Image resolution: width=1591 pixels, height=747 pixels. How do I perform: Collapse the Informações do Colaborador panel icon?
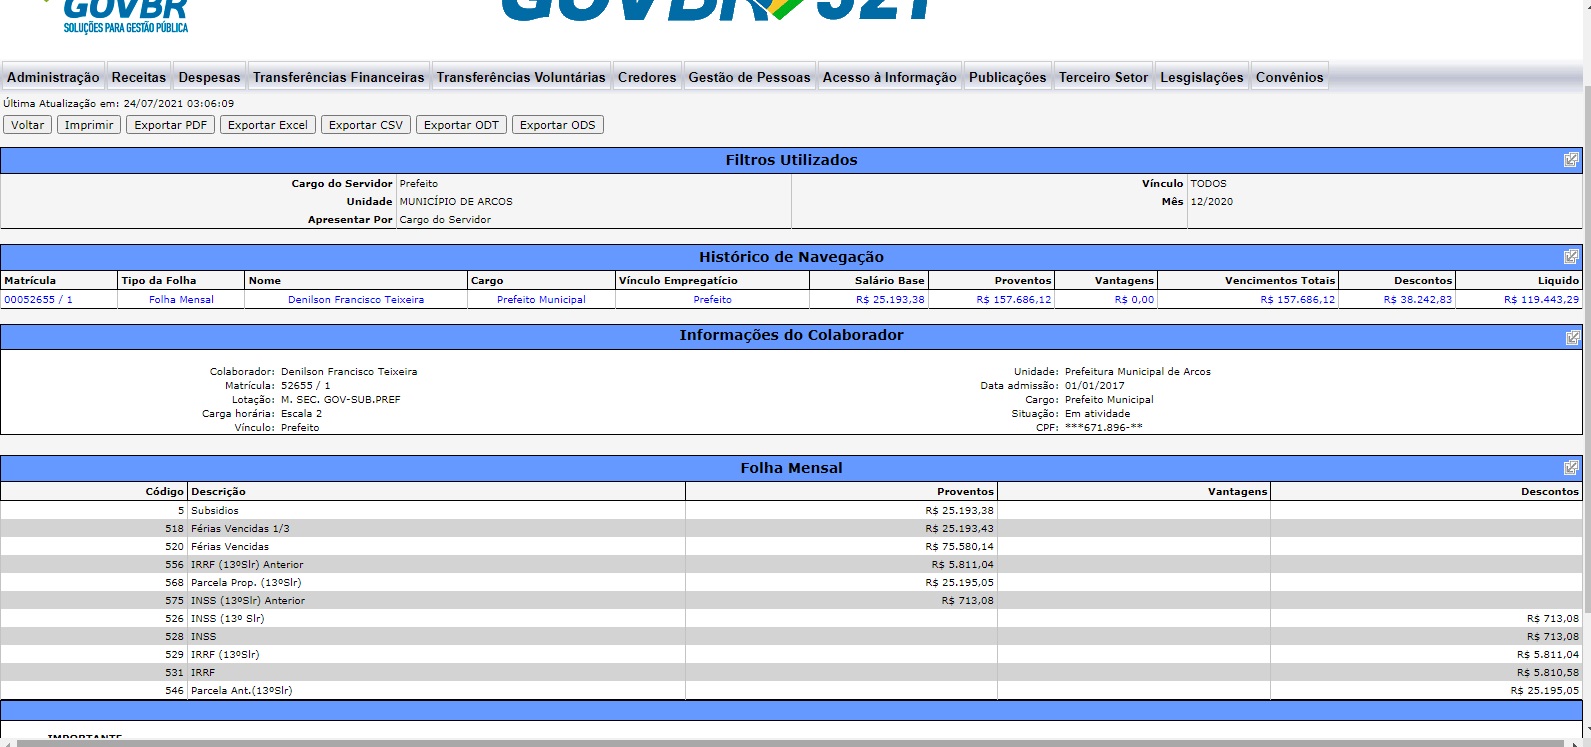coord(1572,337)
